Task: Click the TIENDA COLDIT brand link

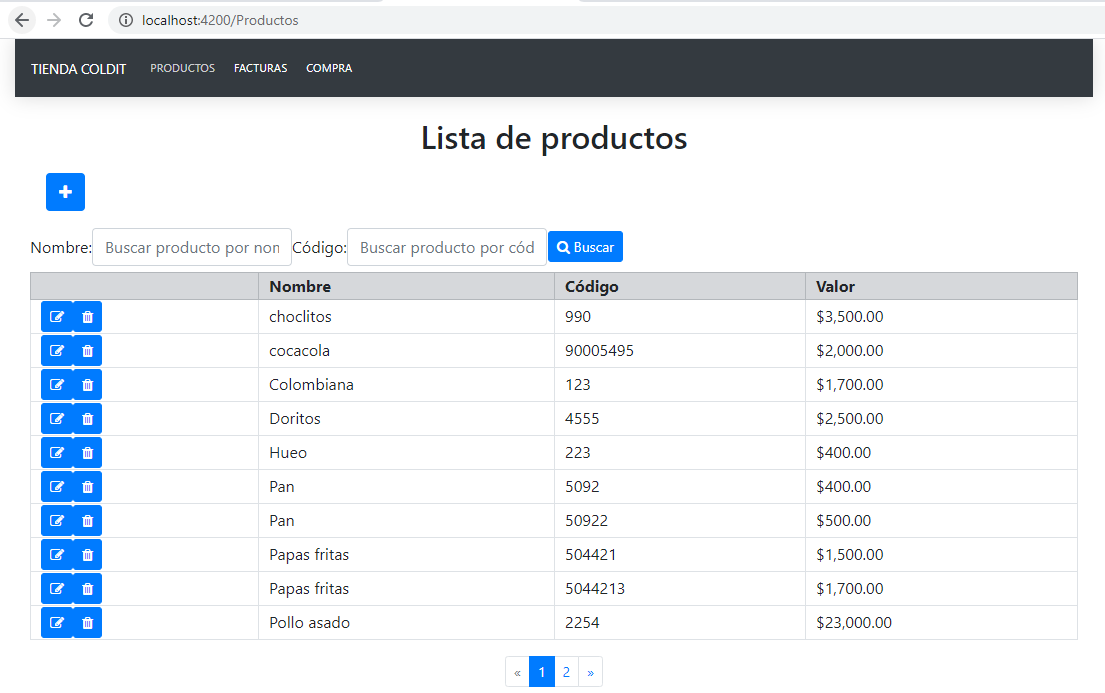Action: coord(78,69)
